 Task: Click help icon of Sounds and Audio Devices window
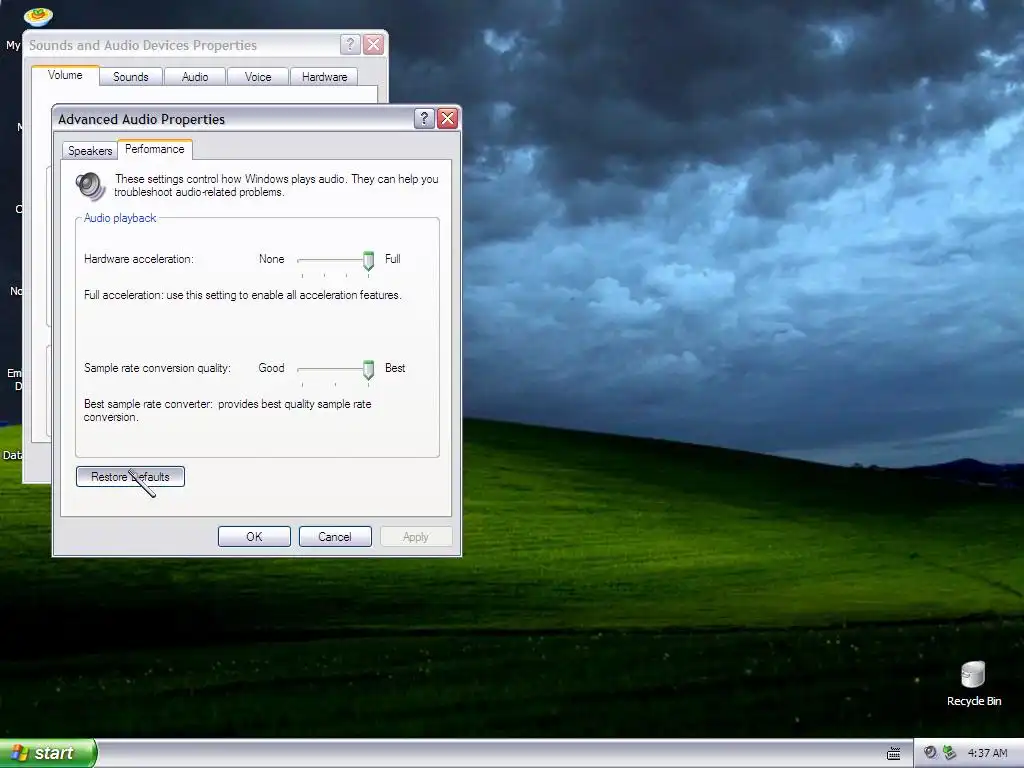pyautogui.click(x=350, y=44)
